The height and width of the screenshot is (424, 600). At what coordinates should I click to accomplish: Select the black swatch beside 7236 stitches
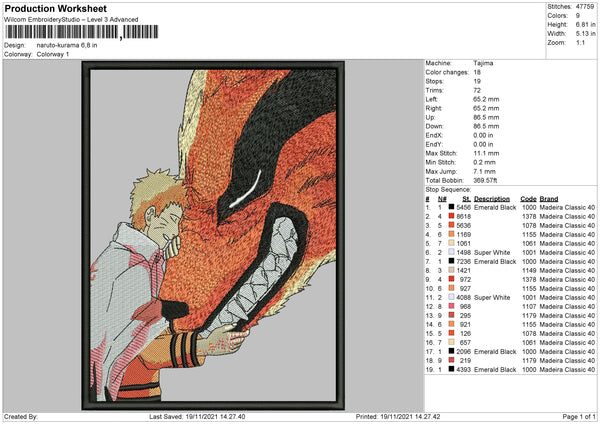pyautogui.click(x=452, y=261)
